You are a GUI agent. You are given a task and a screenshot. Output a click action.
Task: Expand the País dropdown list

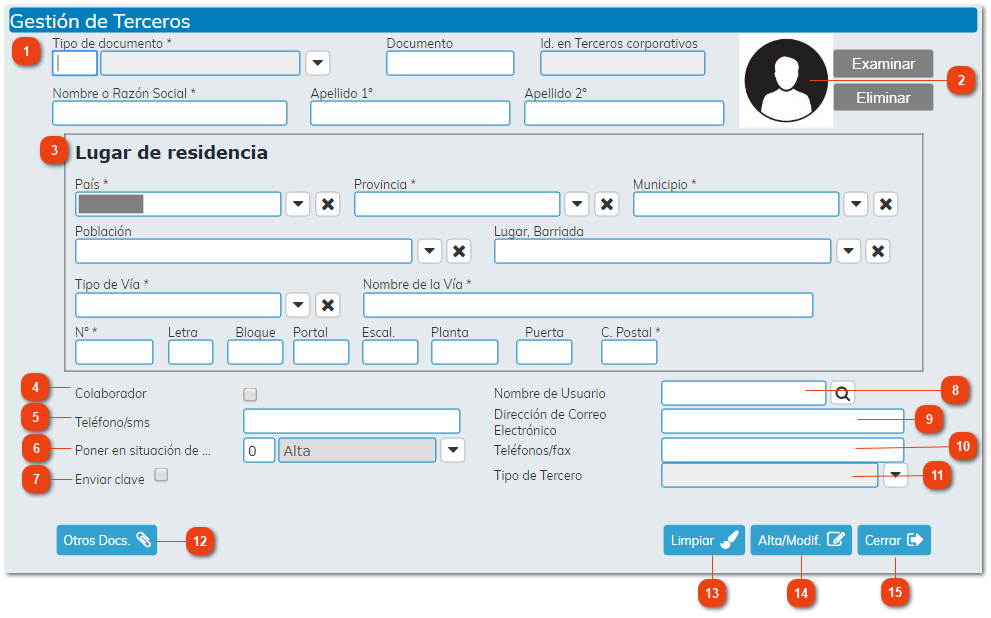tap(297, 204)
